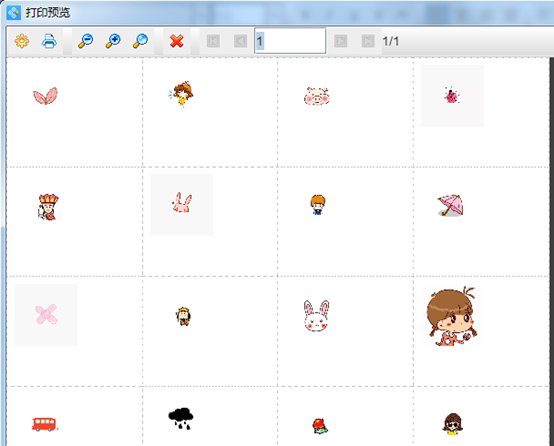Select the pink ladybug image
The image size is (554, 446).
click(452, 95)
